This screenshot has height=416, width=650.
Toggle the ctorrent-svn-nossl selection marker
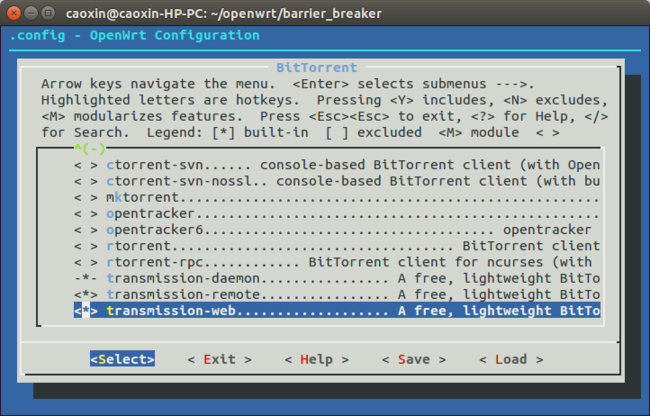86,181
